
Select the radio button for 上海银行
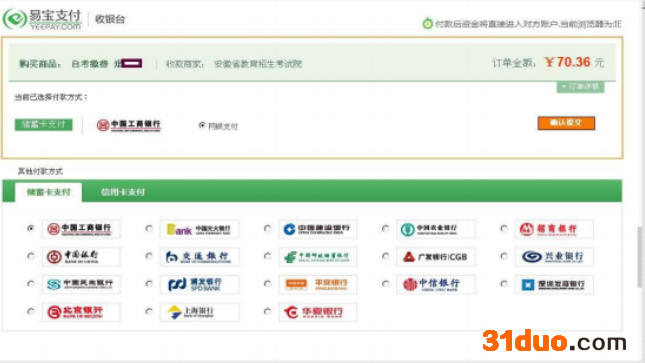pos(149,312)
